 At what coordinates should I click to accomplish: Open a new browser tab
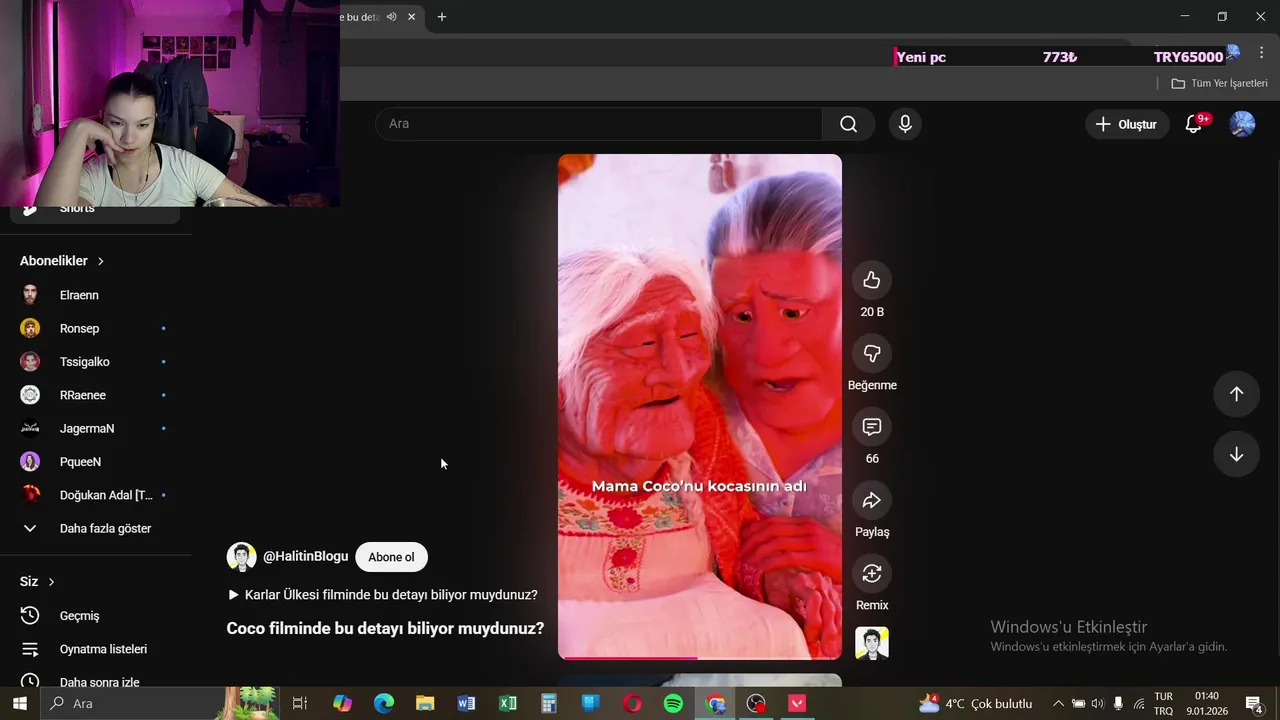[x=442, y=17]
